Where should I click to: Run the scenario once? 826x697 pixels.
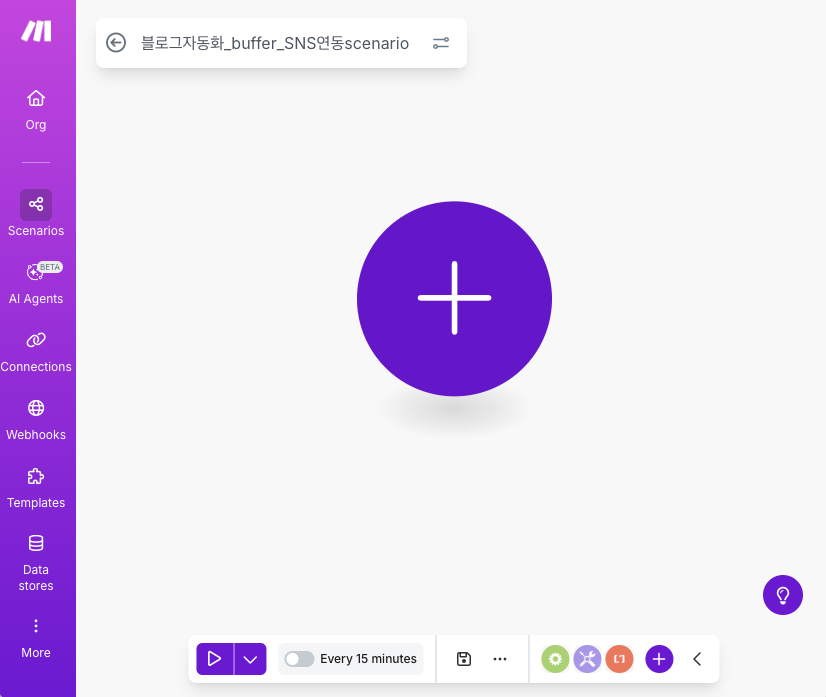214,659
